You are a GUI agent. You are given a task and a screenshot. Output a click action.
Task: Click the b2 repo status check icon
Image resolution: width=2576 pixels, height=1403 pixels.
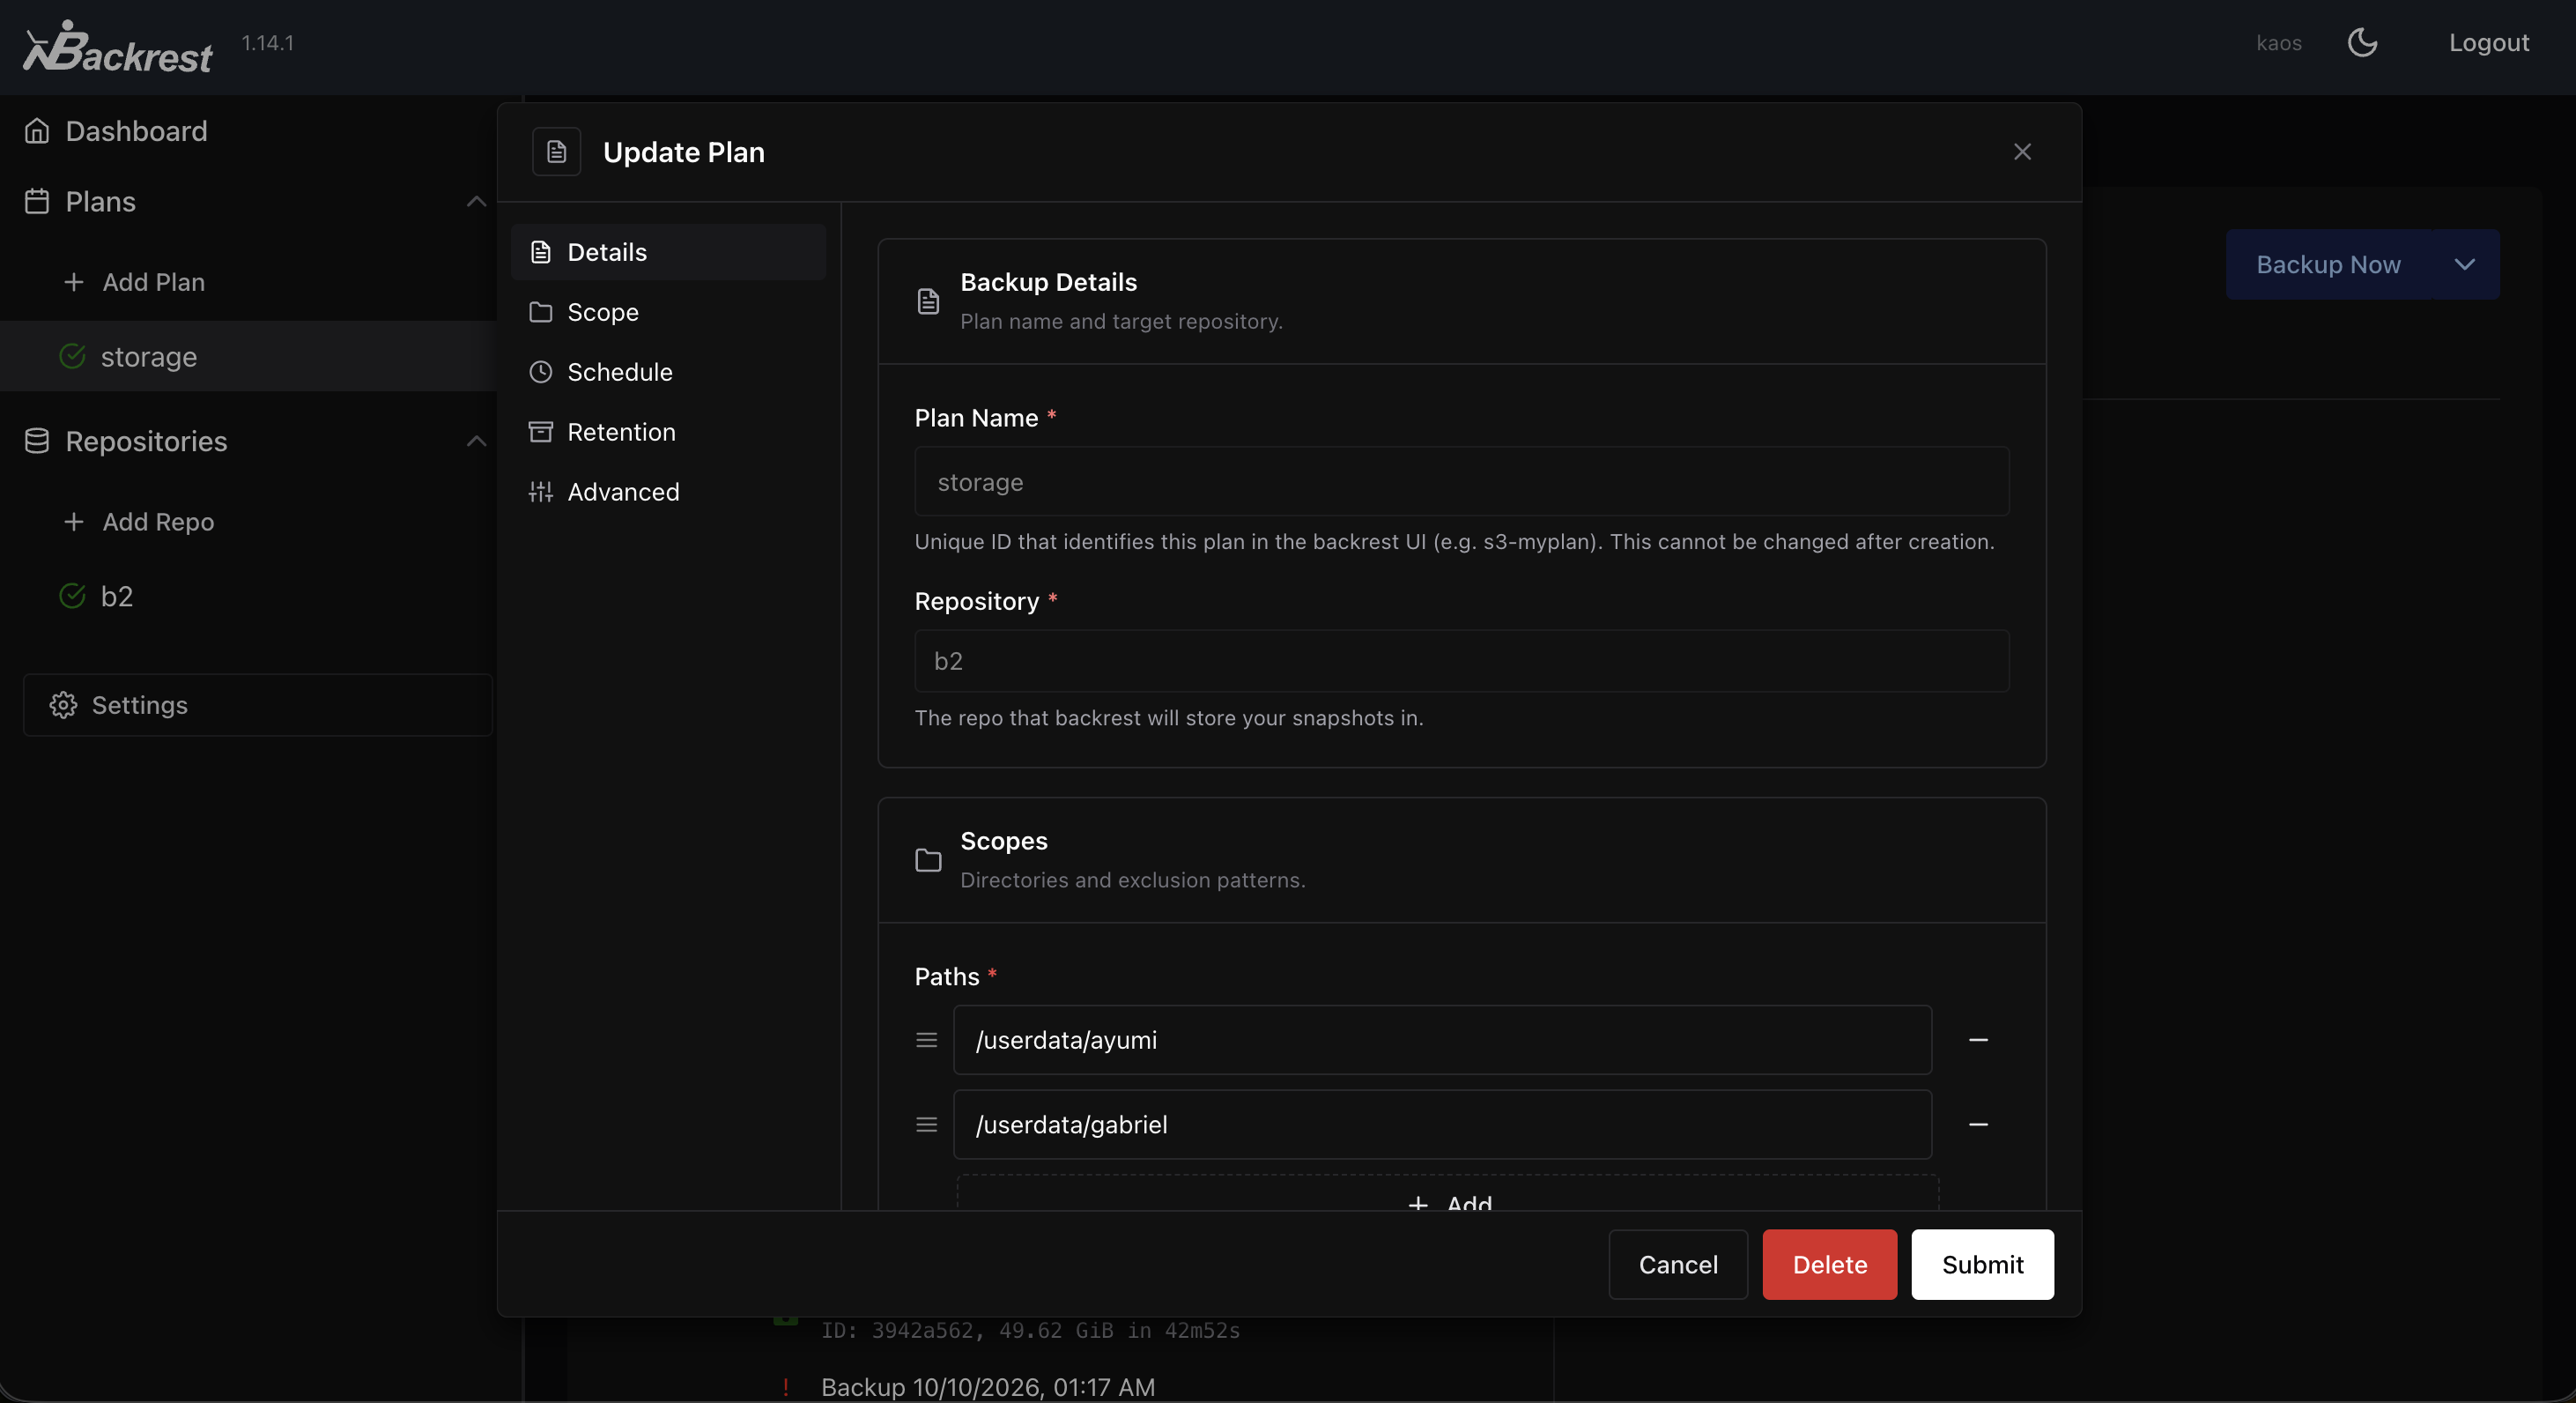[x=72, y=596]
